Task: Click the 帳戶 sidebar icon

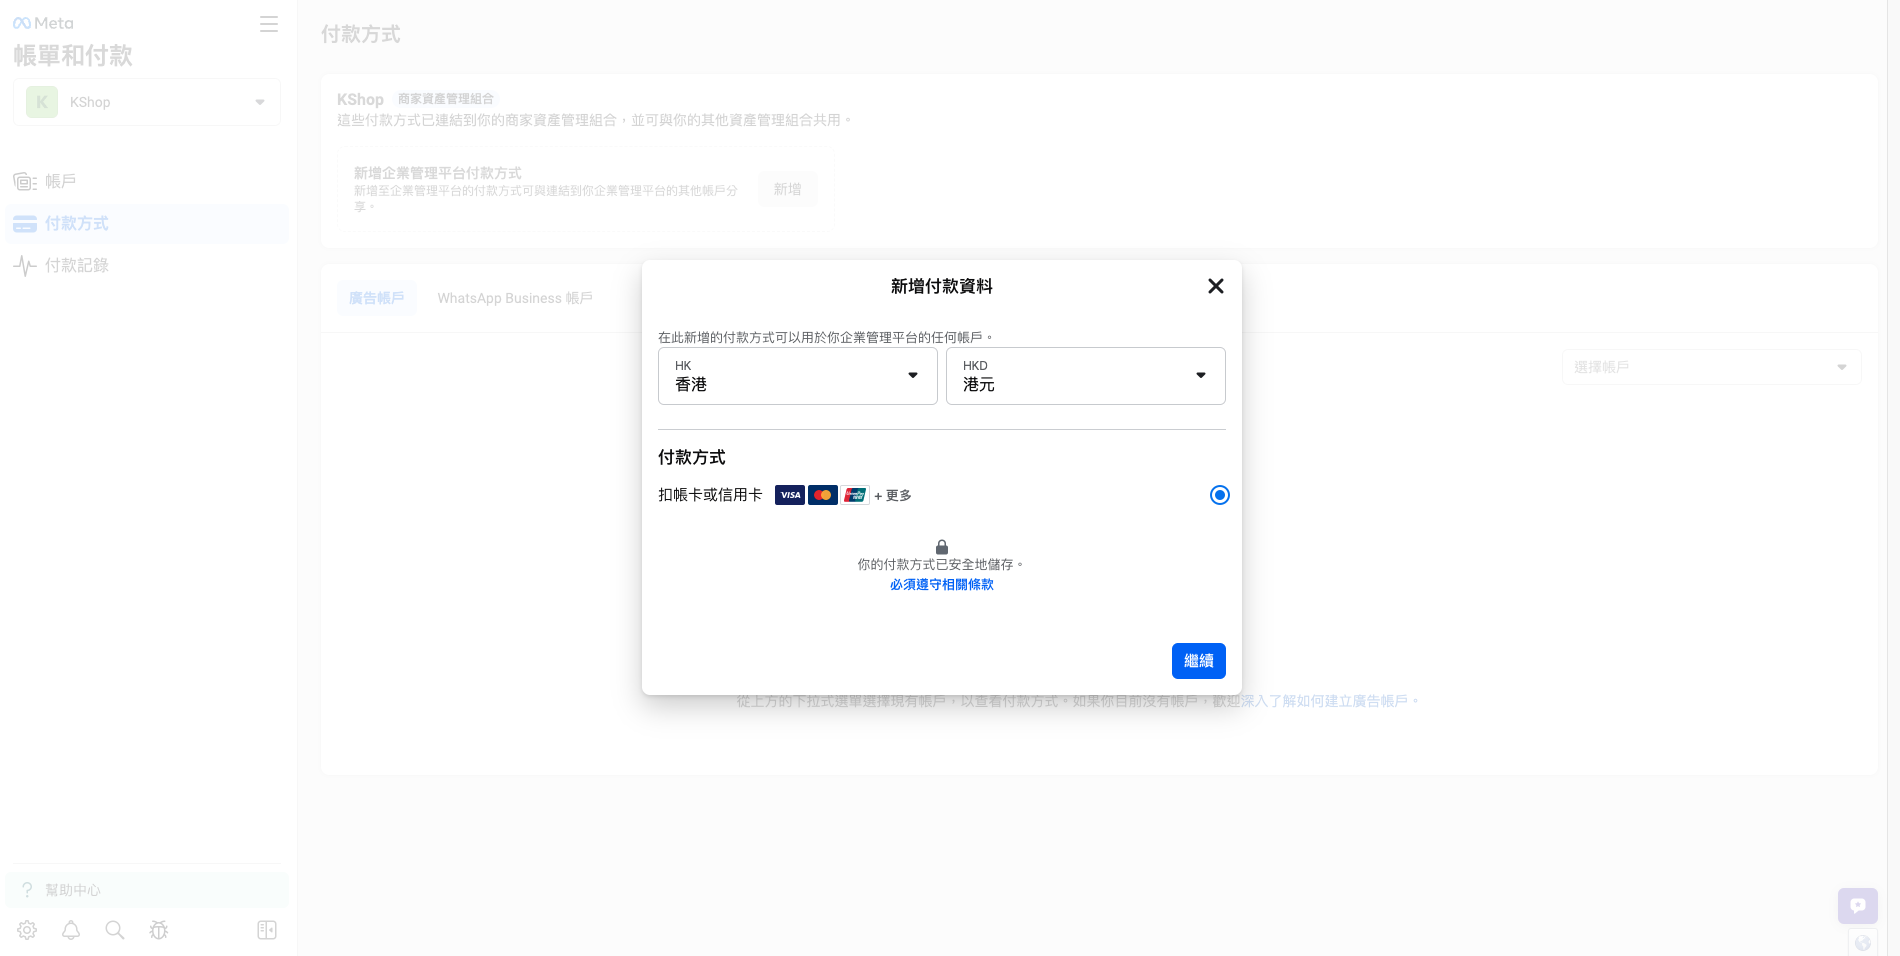Action: (25, 181)
